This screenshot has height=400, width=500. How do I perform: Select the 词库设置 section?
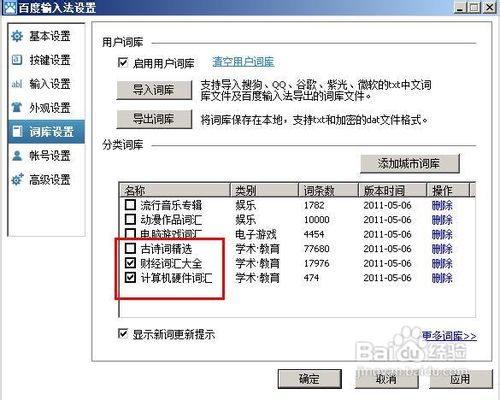47,132
